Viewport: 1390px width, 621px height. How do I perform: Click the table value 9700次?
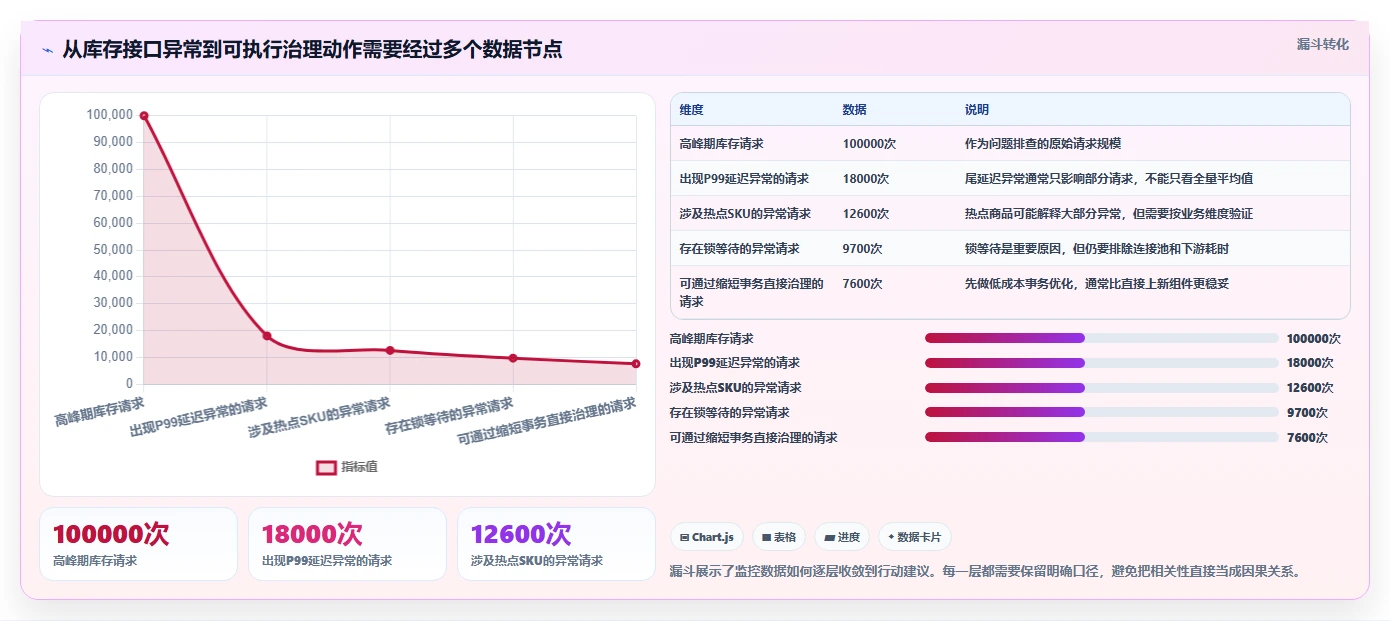(862, 249)
